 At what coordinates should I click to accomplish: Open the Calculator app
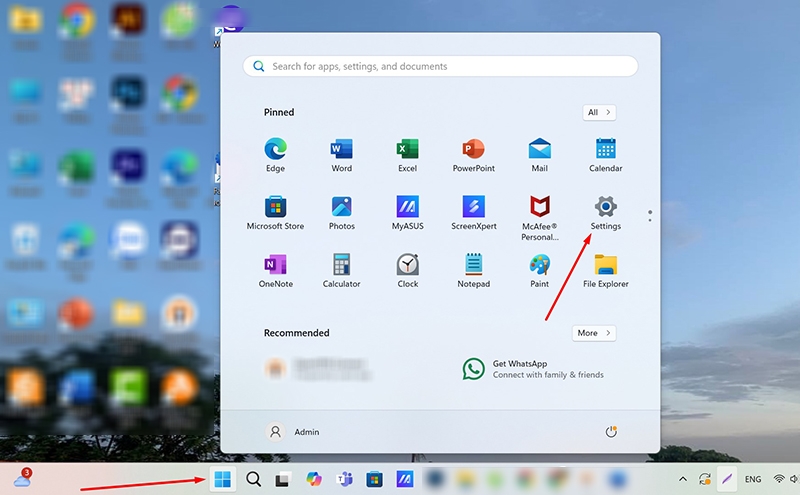pos(341,271)
